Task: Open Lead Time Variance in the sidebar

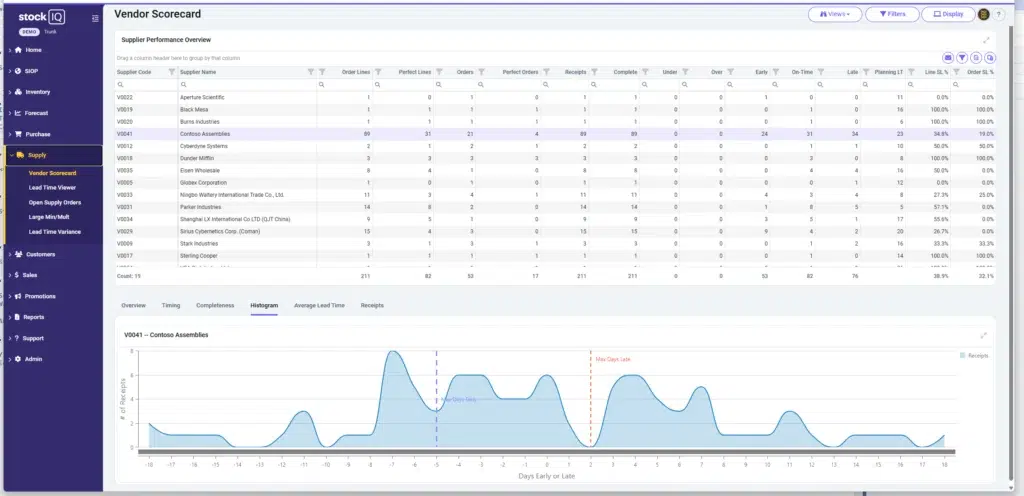Action: point(55,232)
